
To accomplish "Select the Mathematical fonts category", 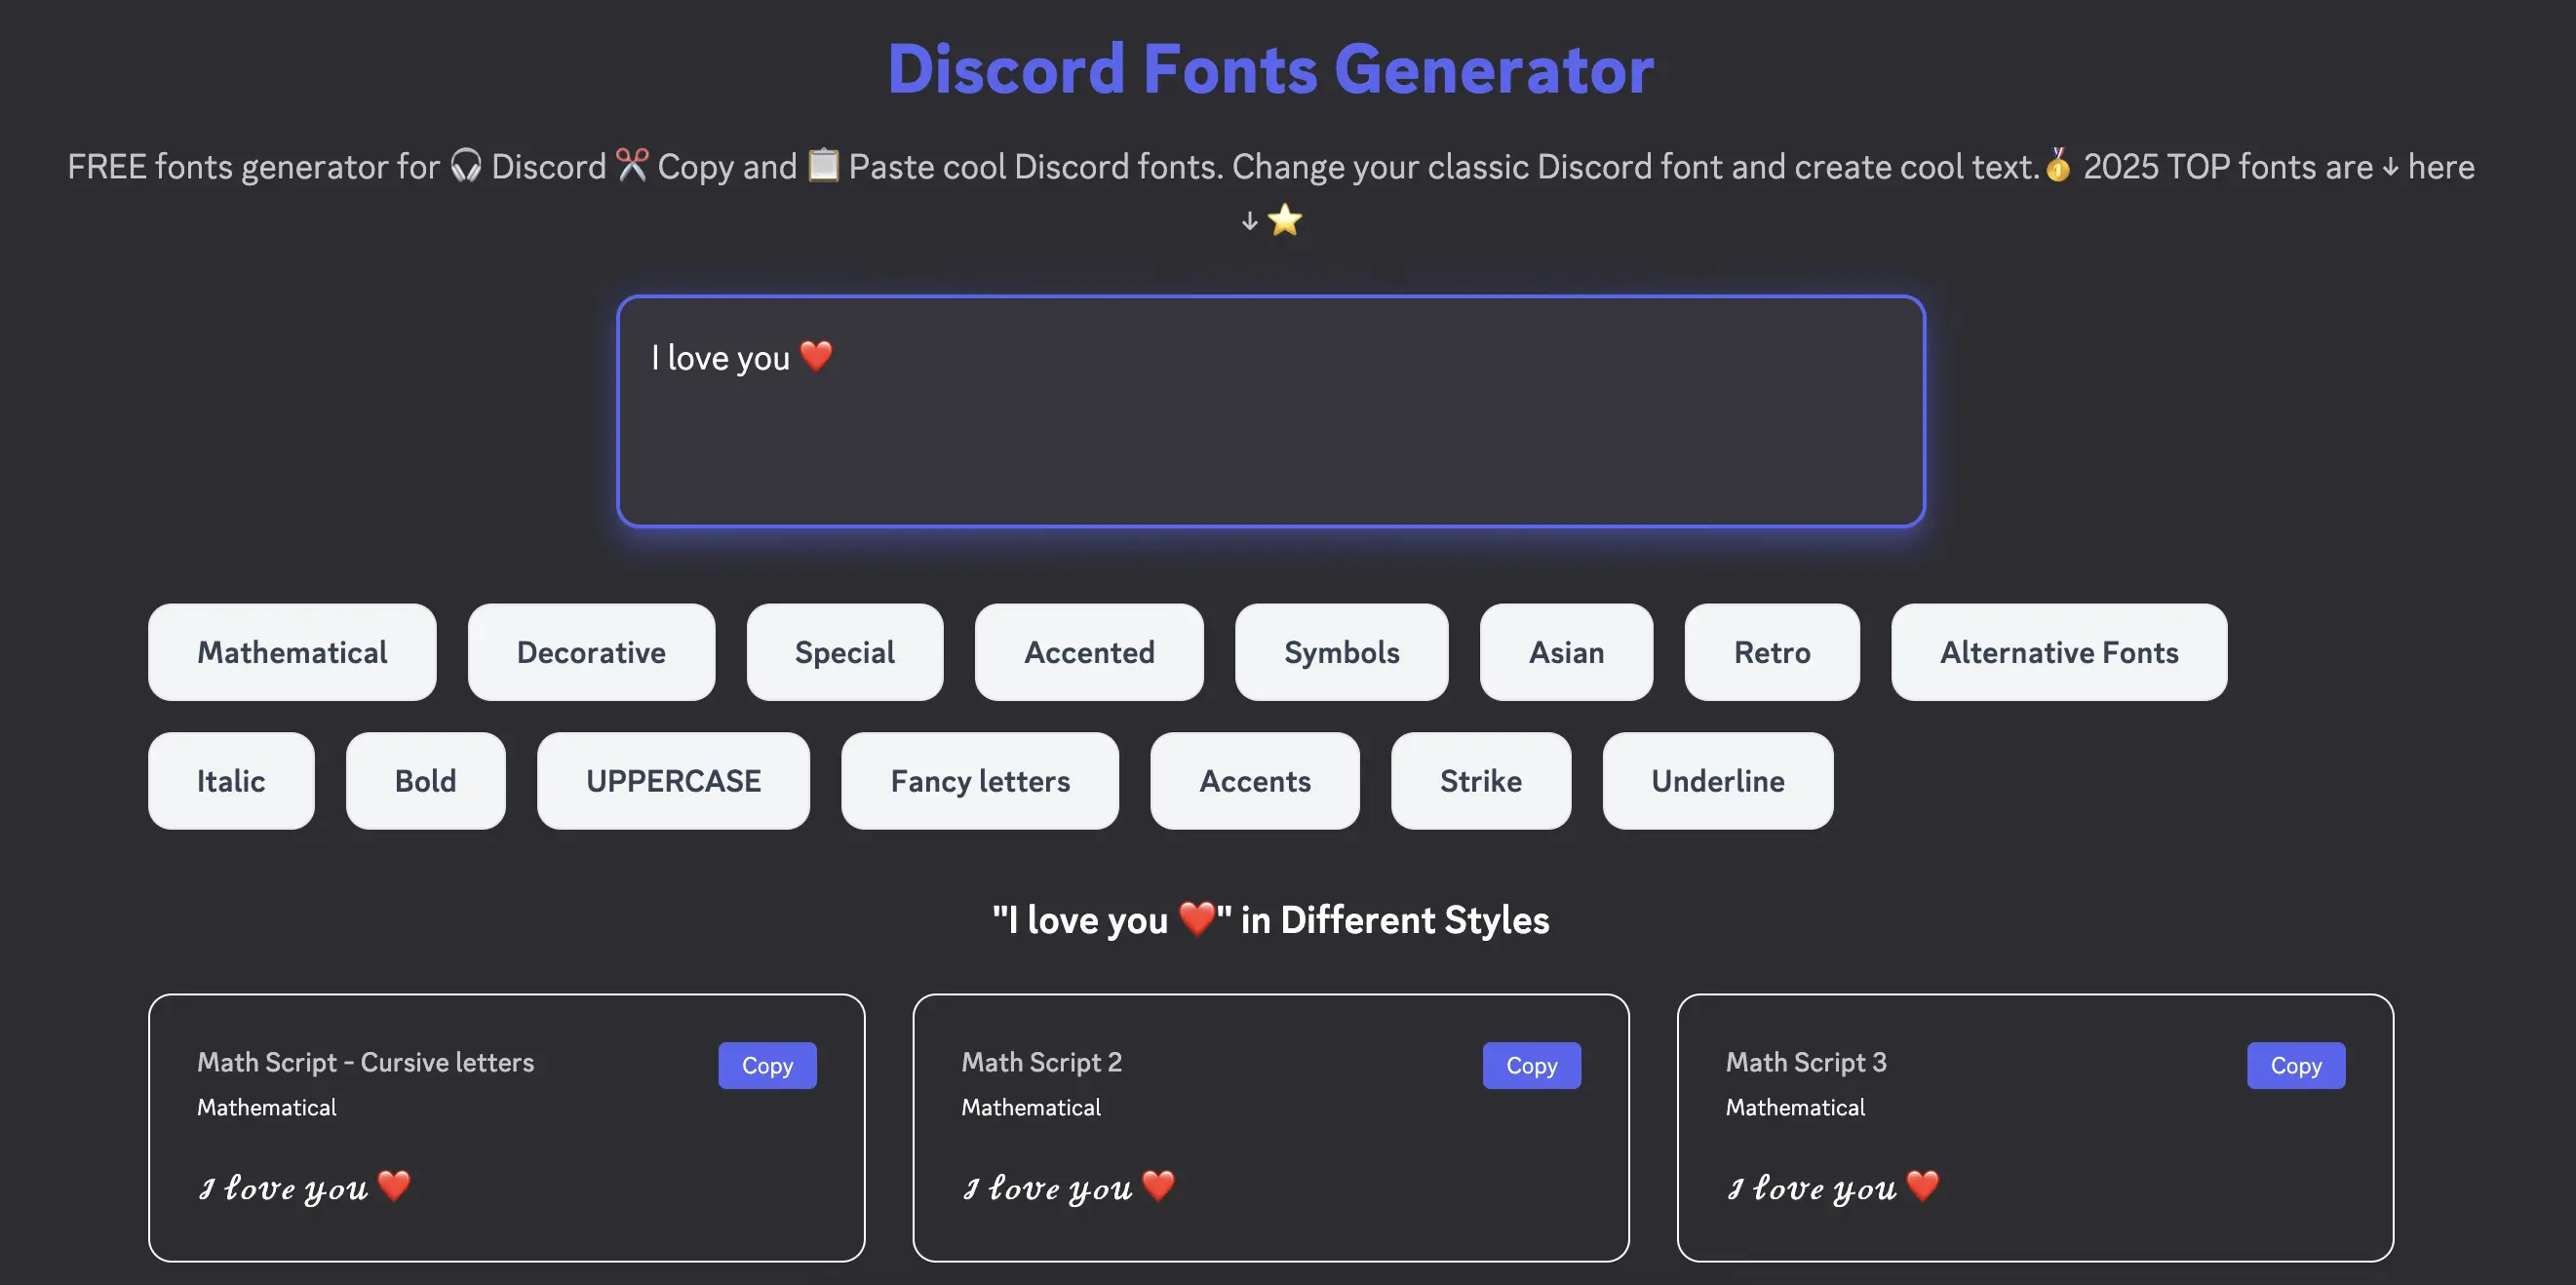I will pyautogui.click(x=292, y=652).
